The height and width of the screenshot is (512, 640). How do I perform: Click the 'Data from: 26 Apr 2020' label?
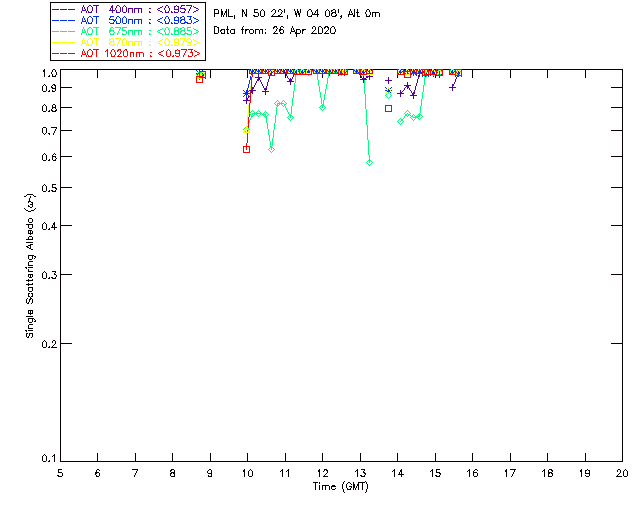point(275,31)
